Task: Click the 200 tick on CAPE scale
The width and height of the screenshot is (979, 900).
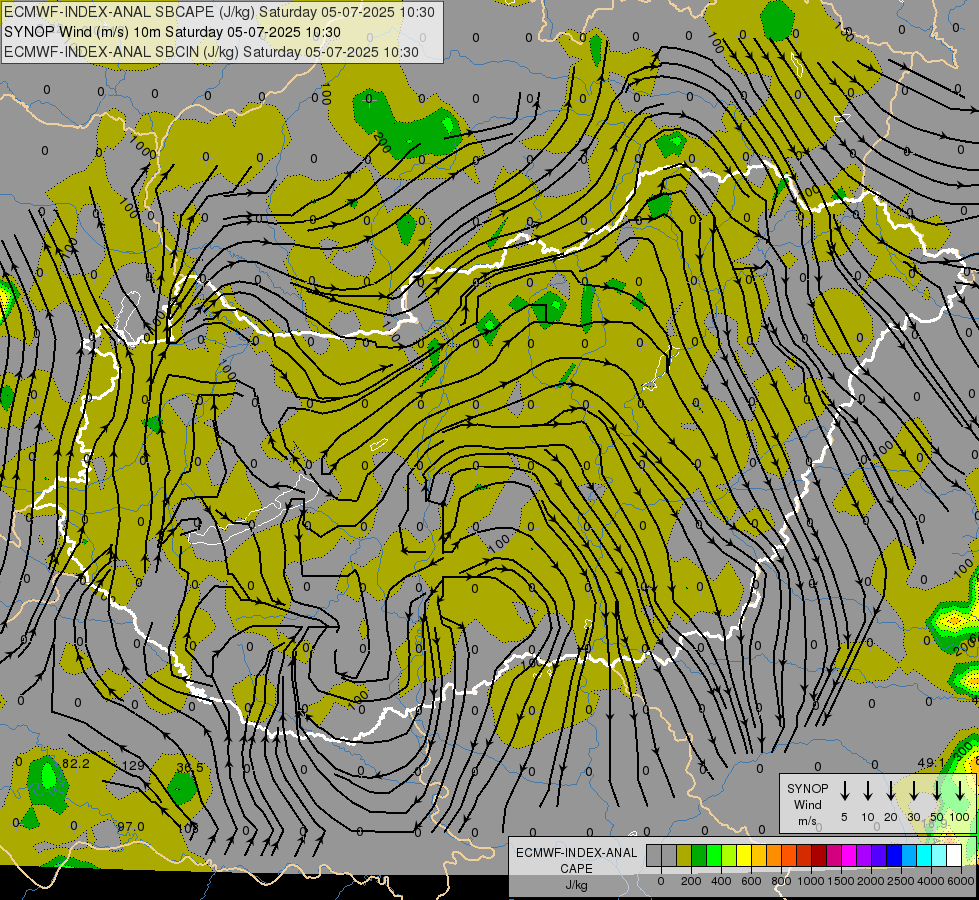Action: coord(691,881)
